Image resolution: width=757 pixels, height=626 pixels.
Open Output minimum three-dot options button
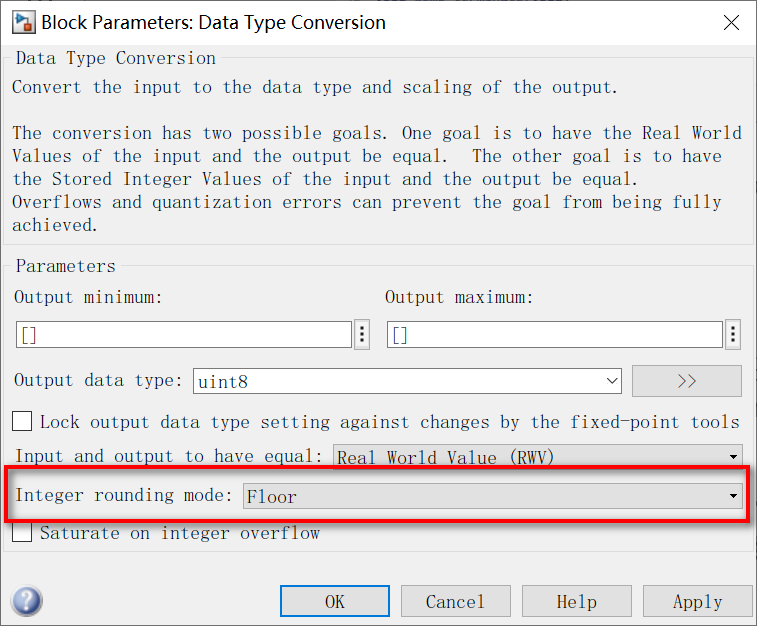pyautogui.click(x=362, y=334)
